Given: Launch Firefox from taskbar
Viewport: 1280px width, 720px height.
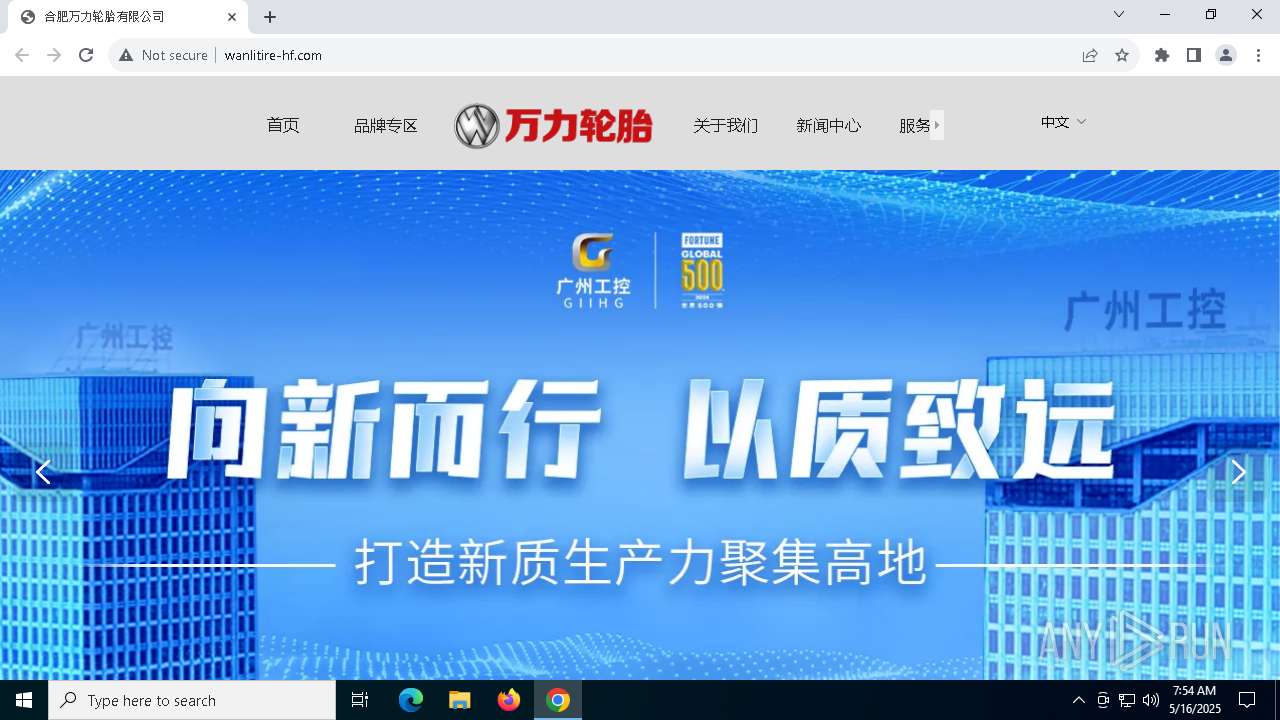Looking at the screenshot, I should pyautogui.click(x=509, y=700).
